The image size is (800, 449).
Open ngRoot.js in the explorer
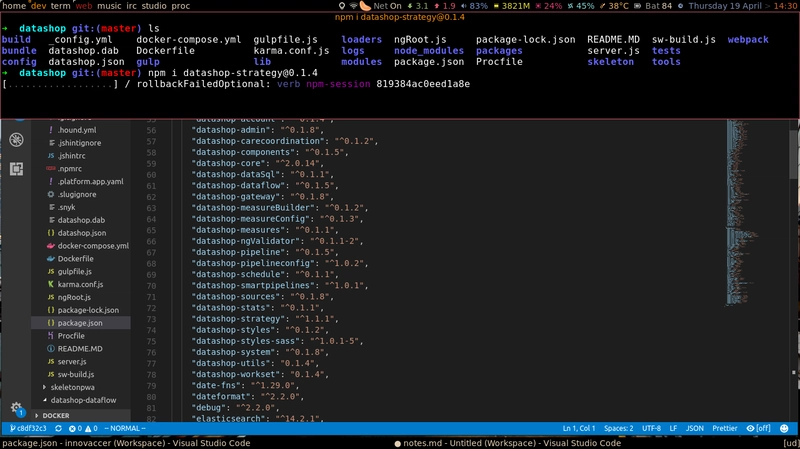coord(74,297)
